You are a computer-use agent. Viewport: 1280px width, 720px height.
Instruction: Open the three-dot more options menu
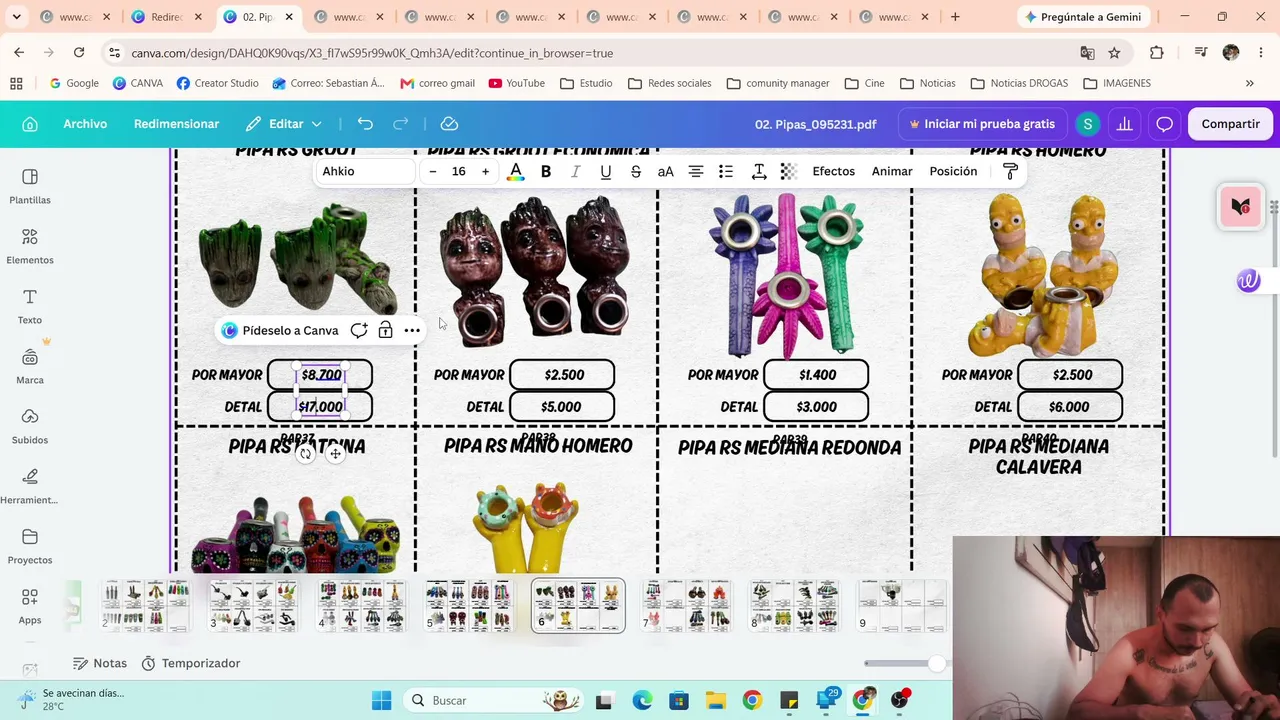(412, 330)
